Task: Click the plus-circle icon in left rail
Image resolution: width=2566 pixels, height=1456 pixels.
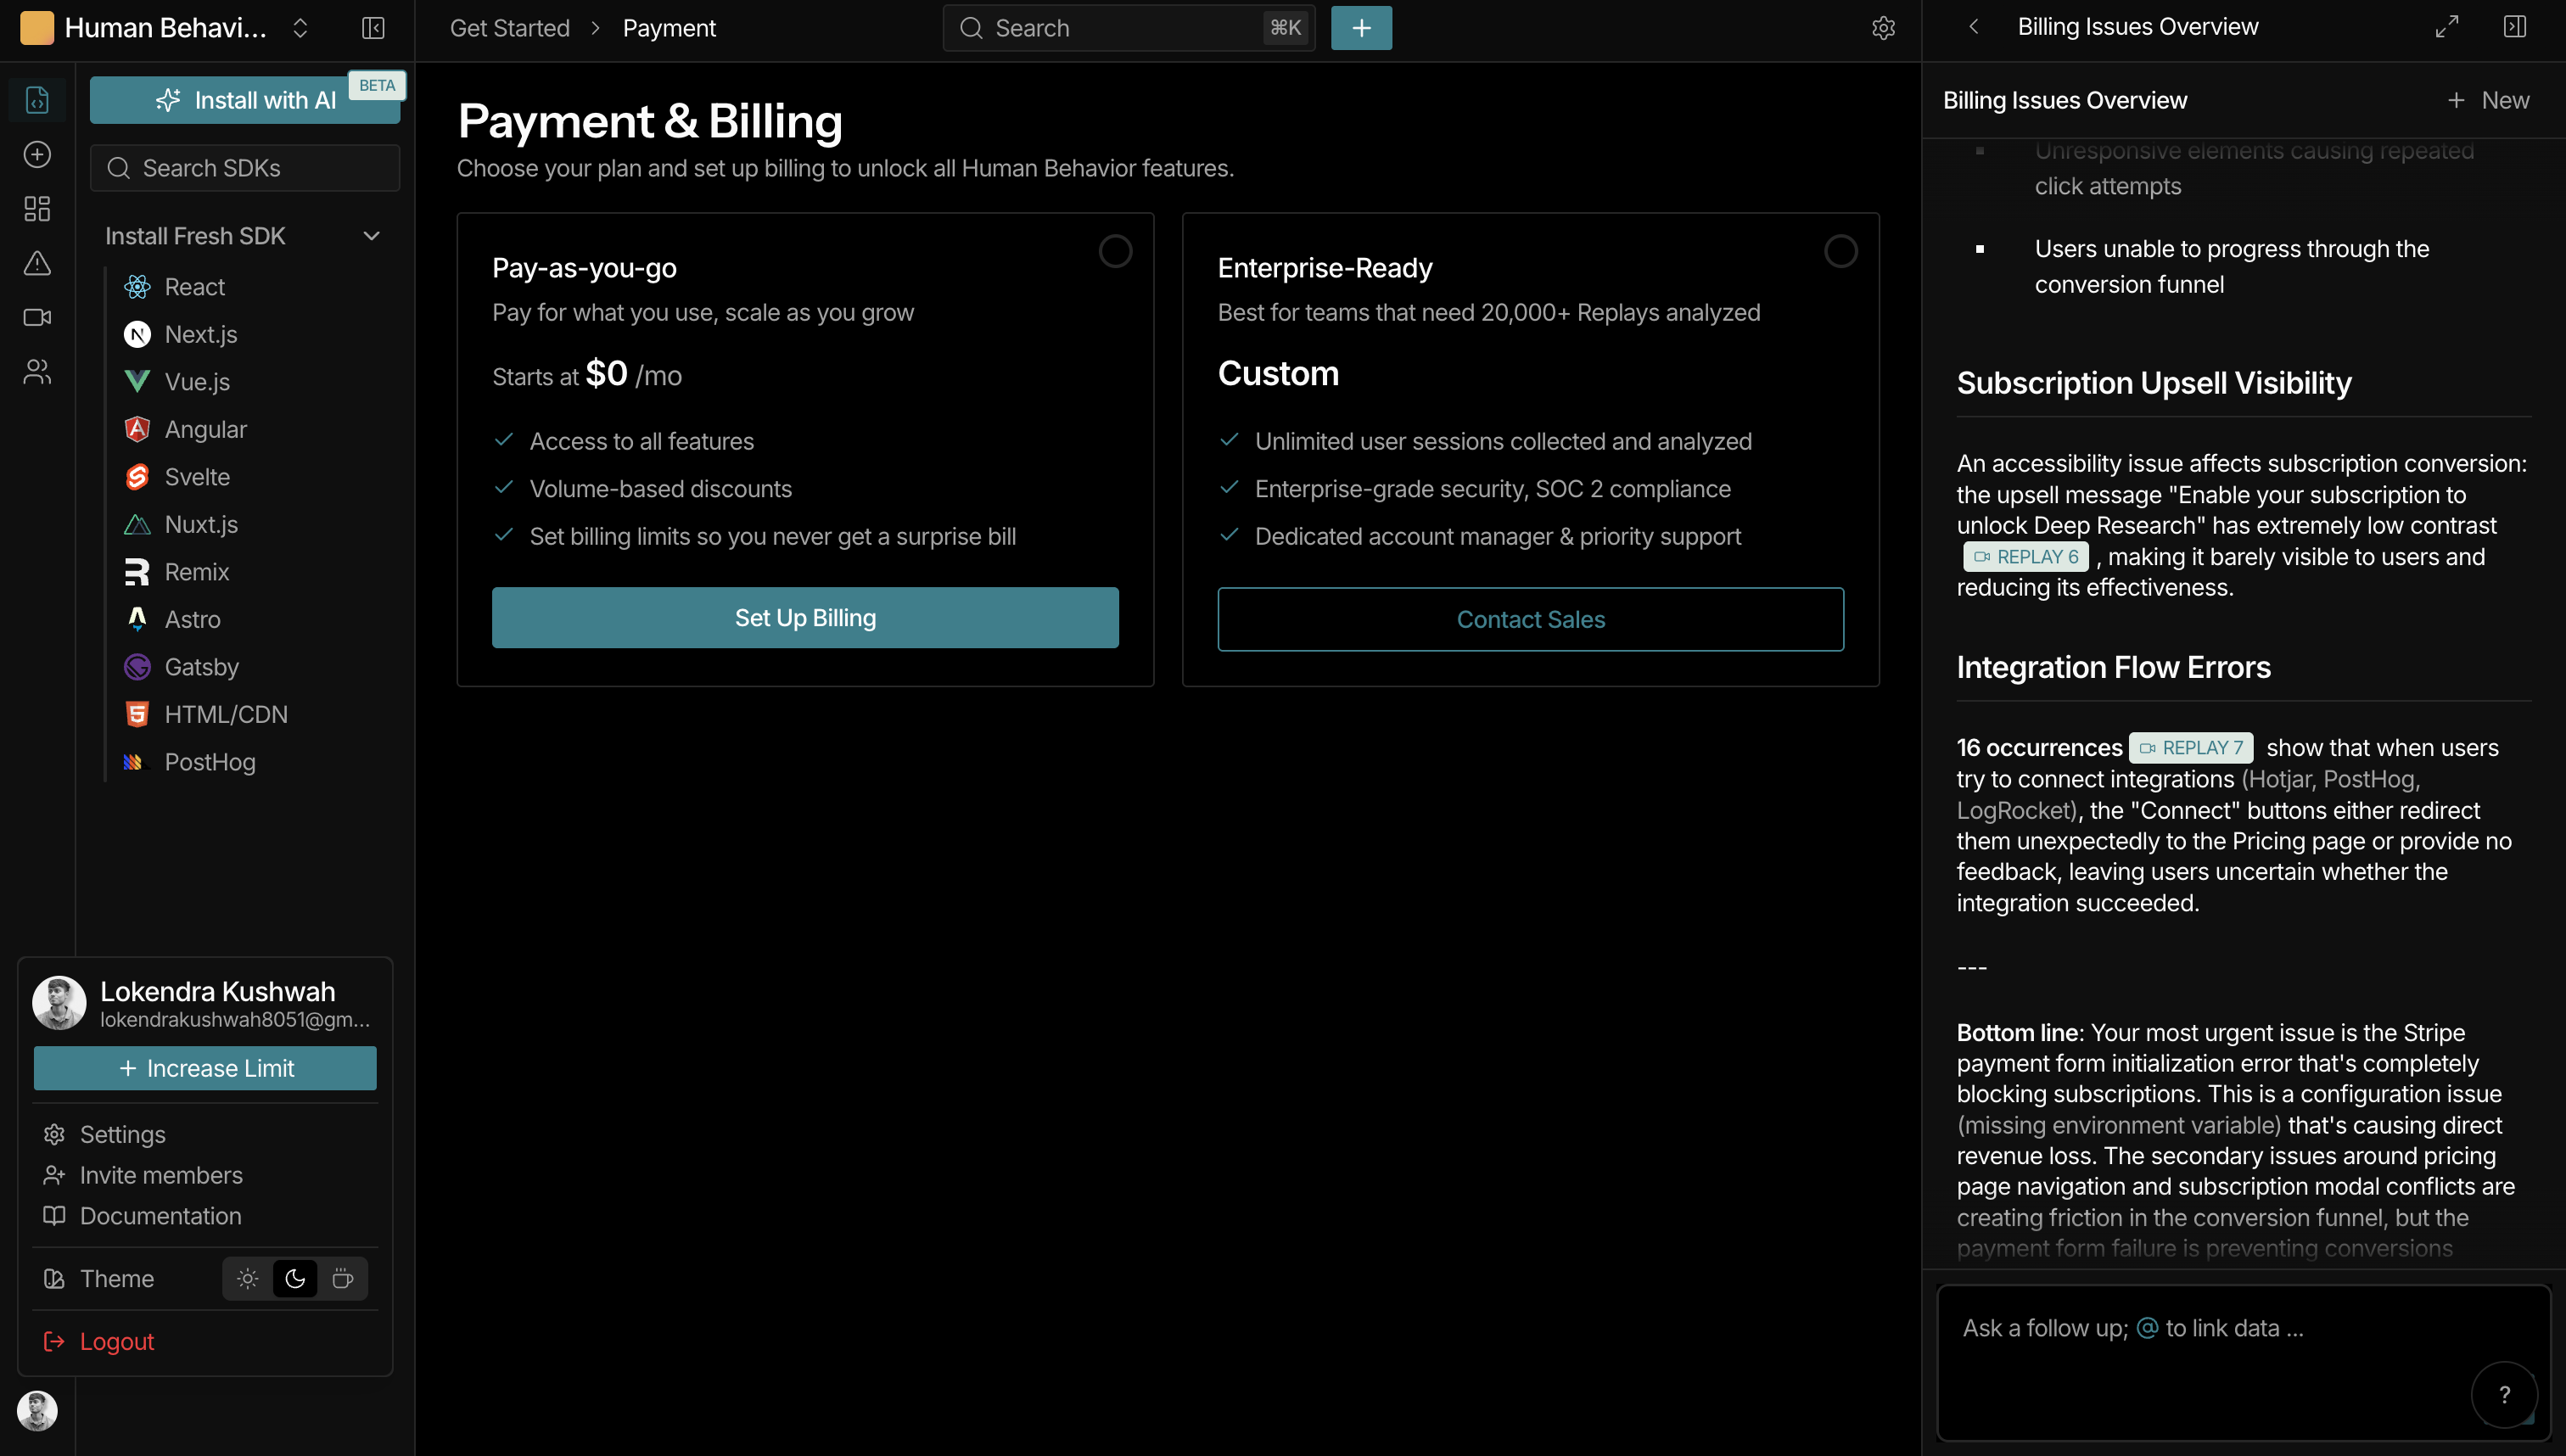Action: [37, 154]
